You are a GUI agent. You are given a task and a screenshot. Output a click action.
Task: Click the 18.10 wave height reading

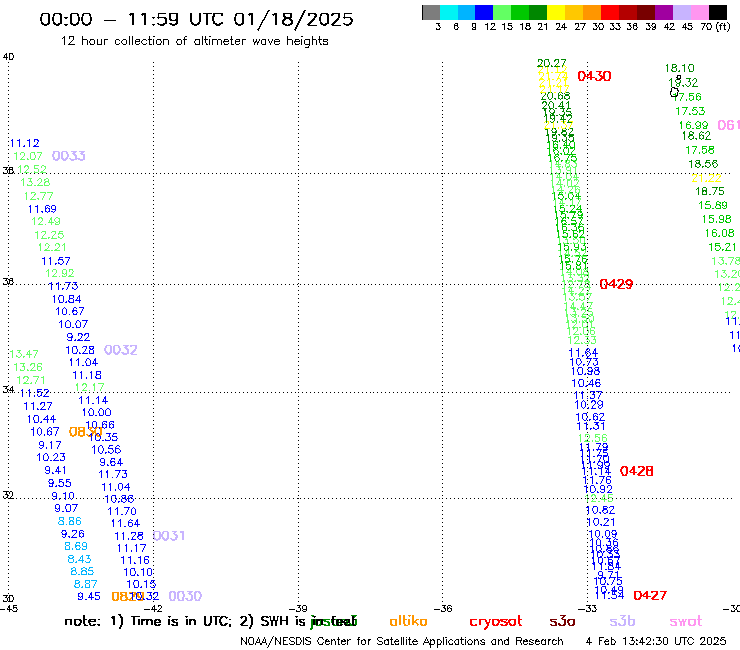tap(680, 68)
